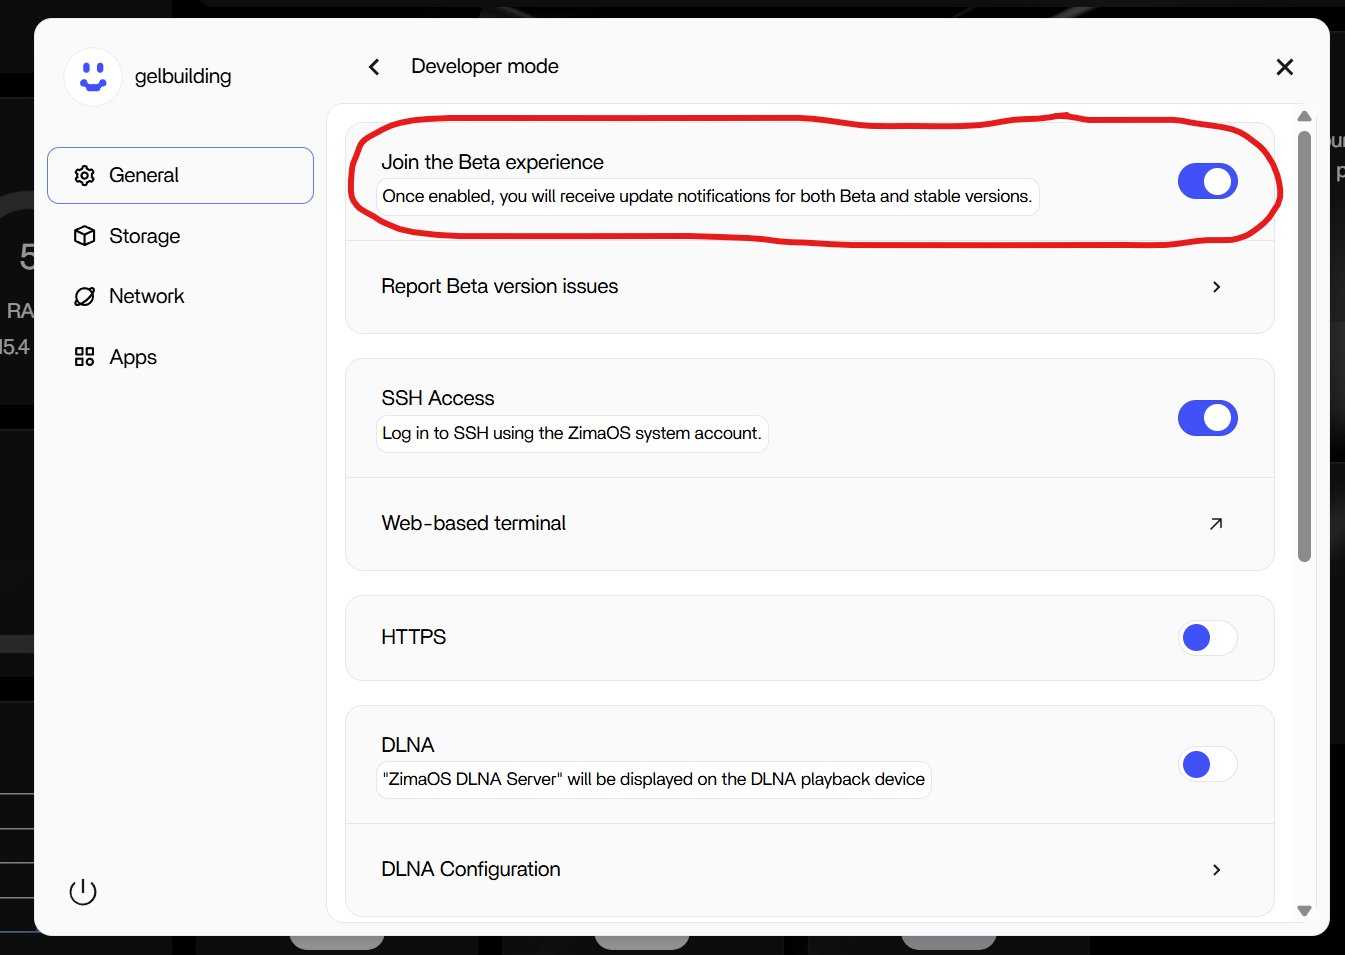Expand DLNA Configuration chevron

point(1216,870)
